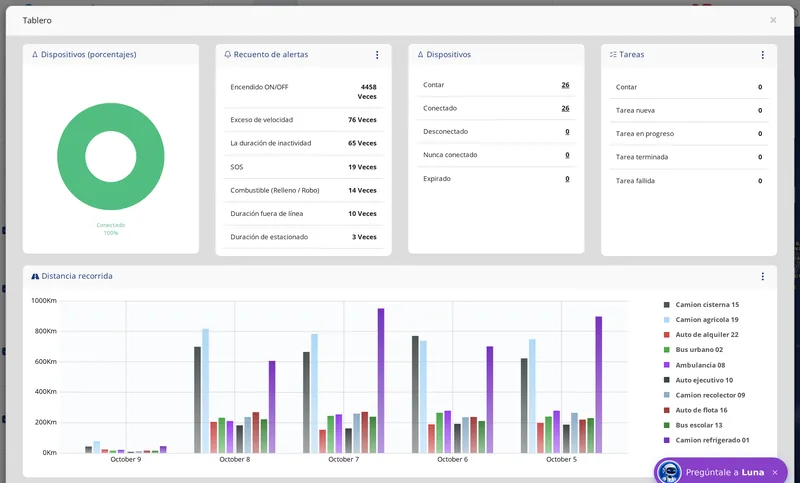The width and height of the screenshot is (800, 483).
Task: Click the tasks icon beside Tareas
Action: (613, 55)
